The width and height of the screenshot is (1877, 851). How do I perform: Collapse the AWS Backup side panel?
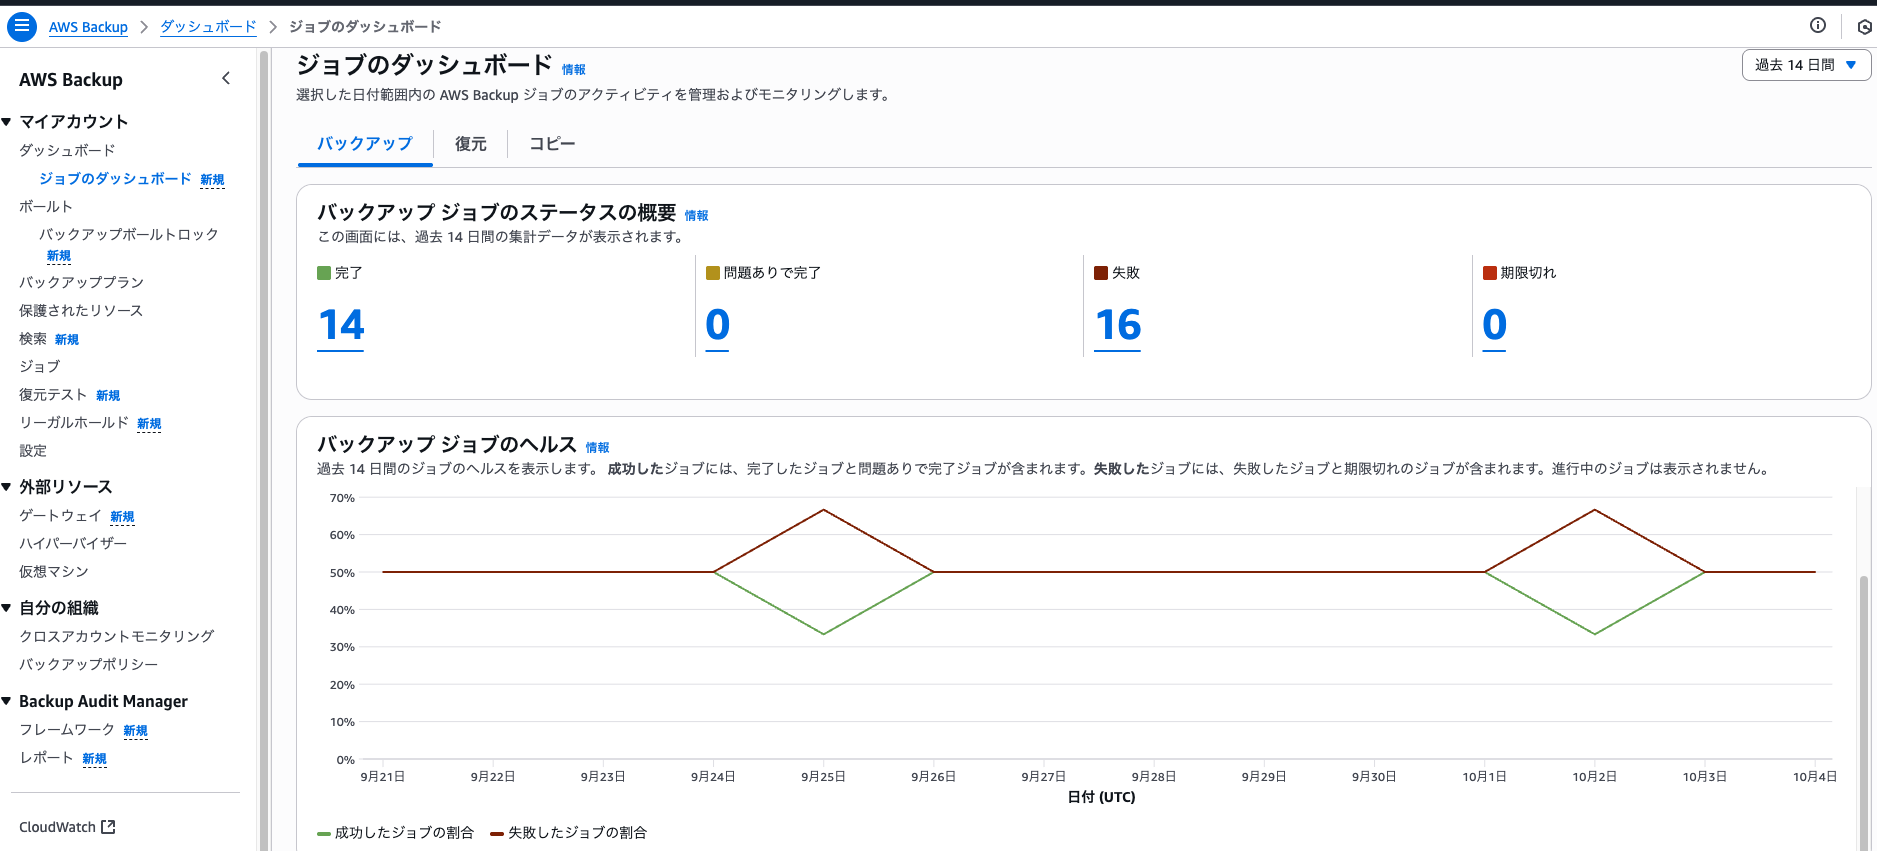pos(226,78)
